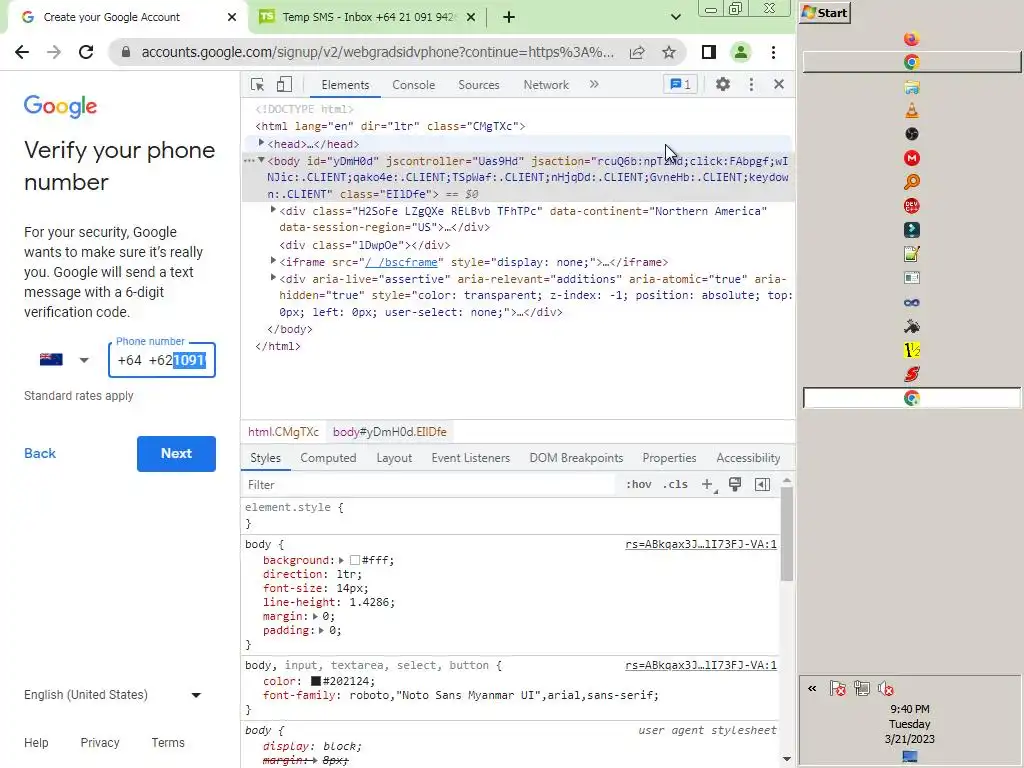Click the #fff background color swatch
This screenshot has height=768, width=1024.
click(x=355, y=560)
